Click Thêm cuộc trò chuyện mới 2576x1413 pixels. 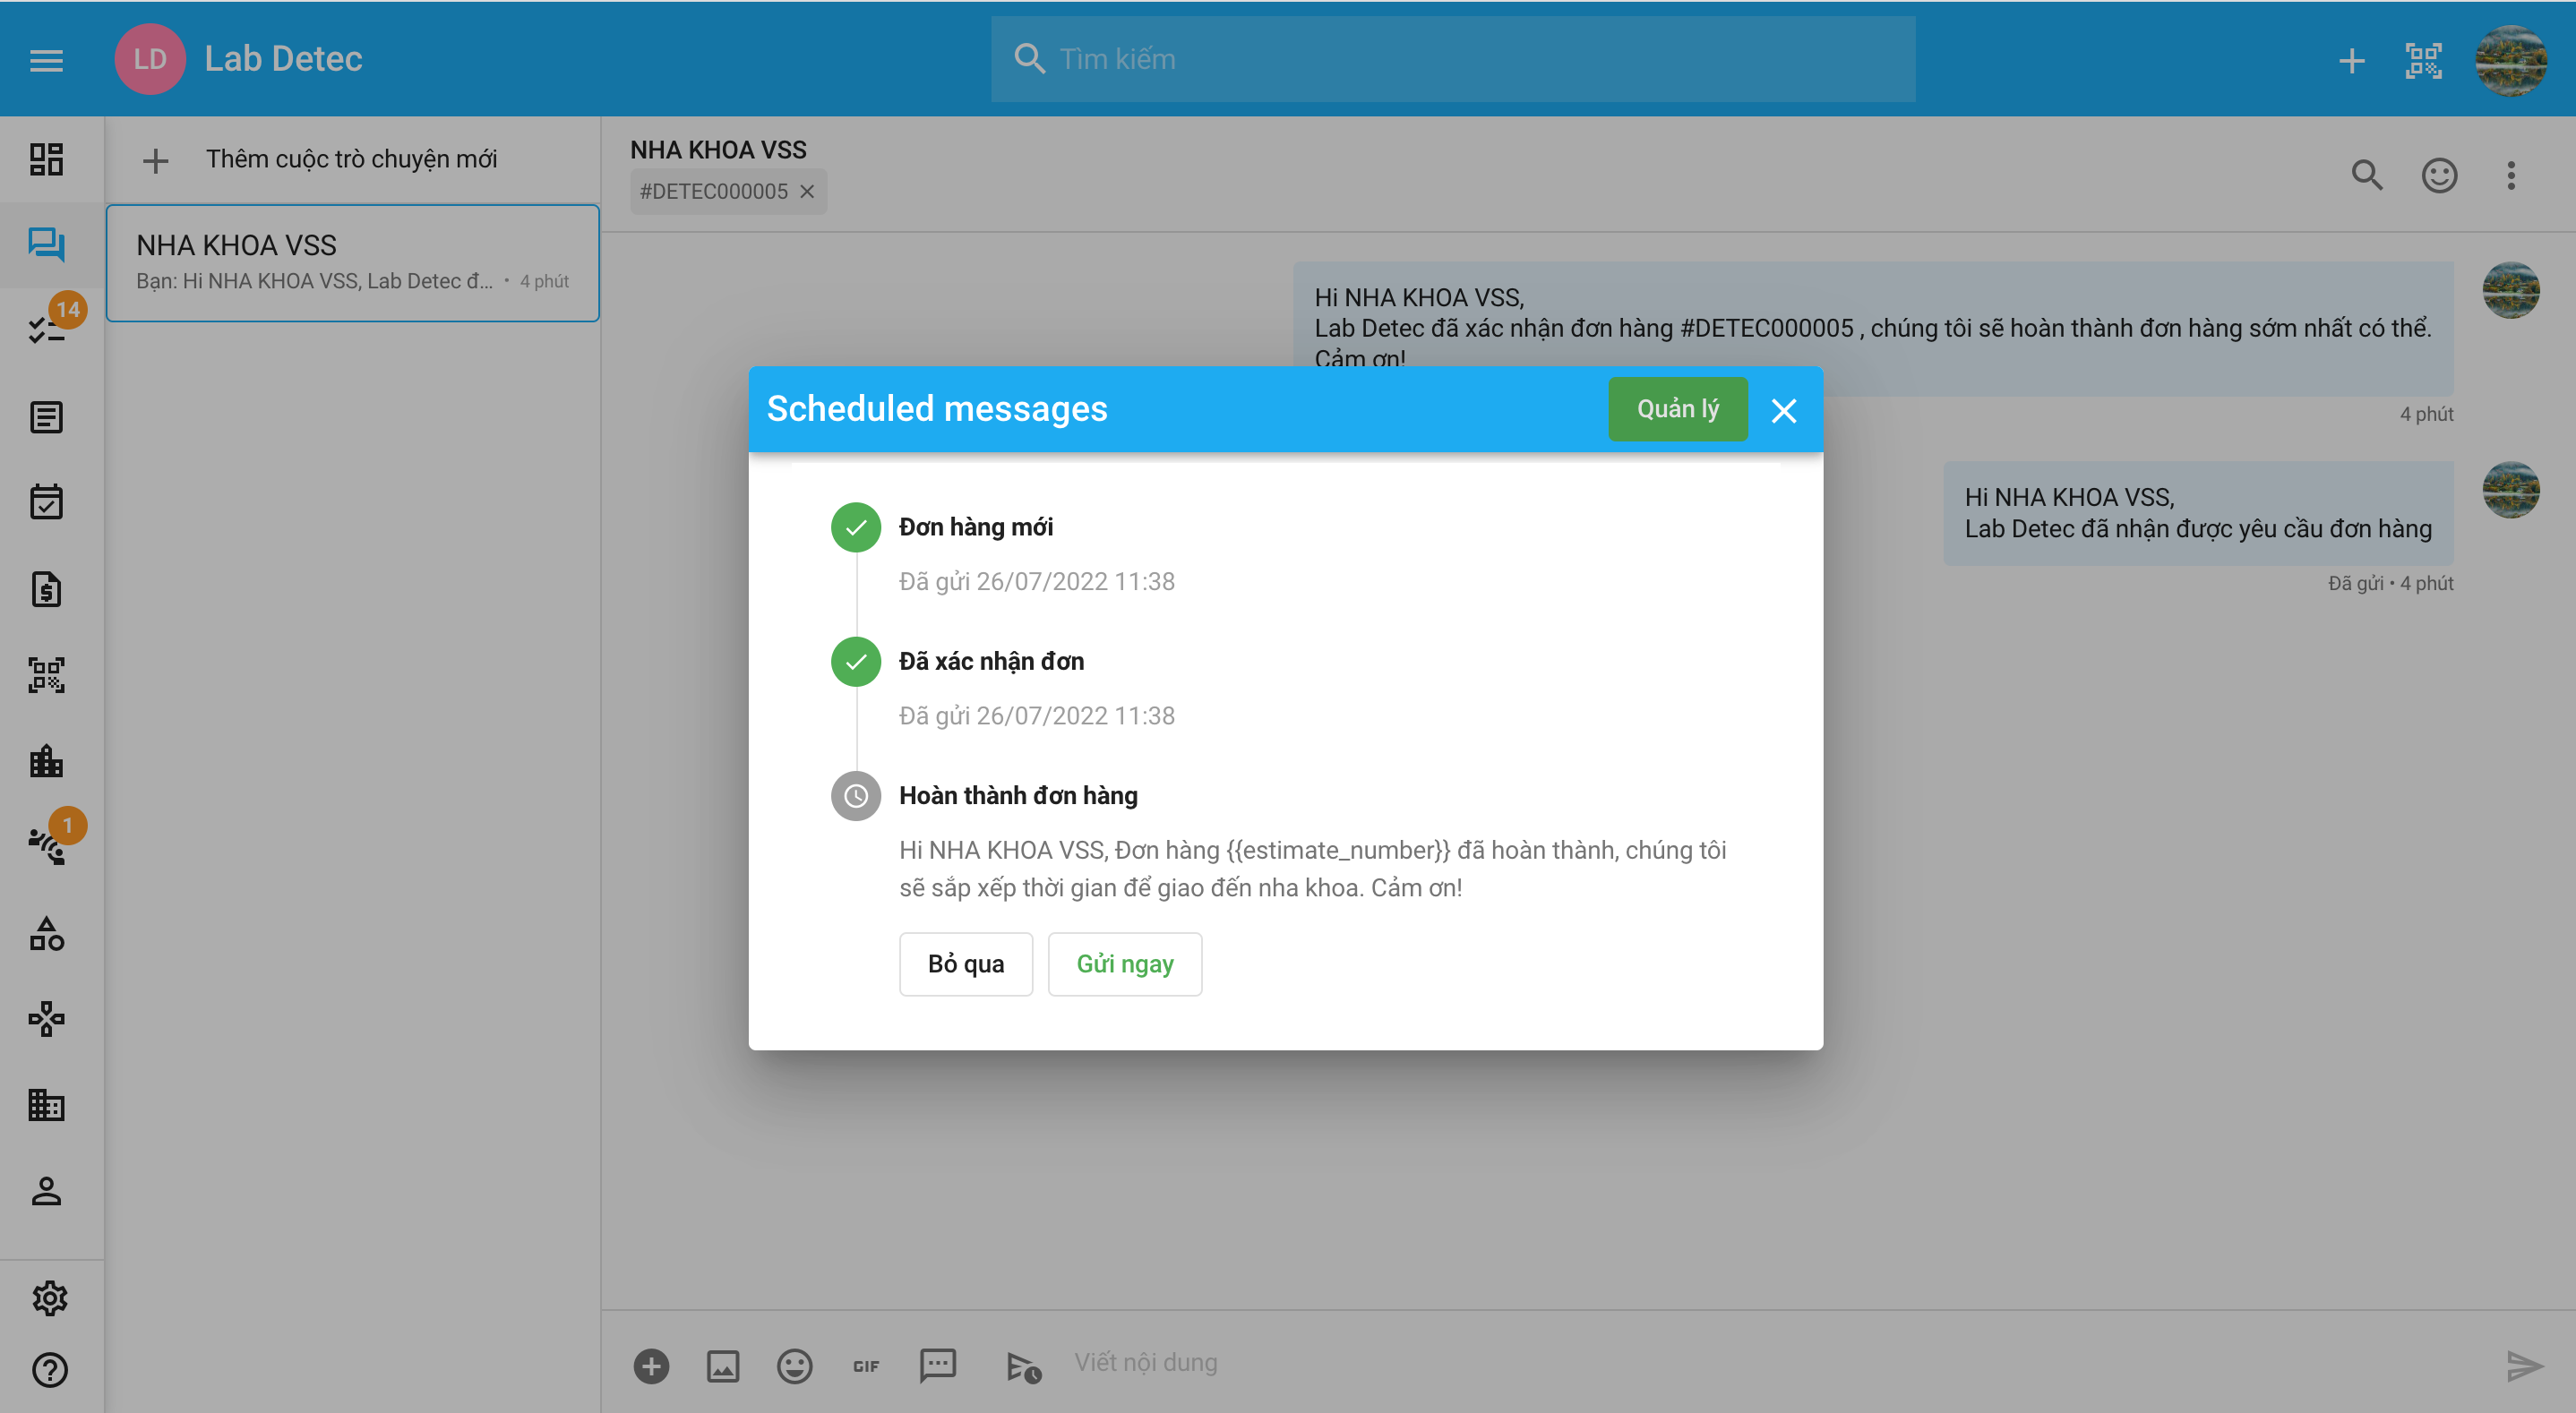click(352, 160)
